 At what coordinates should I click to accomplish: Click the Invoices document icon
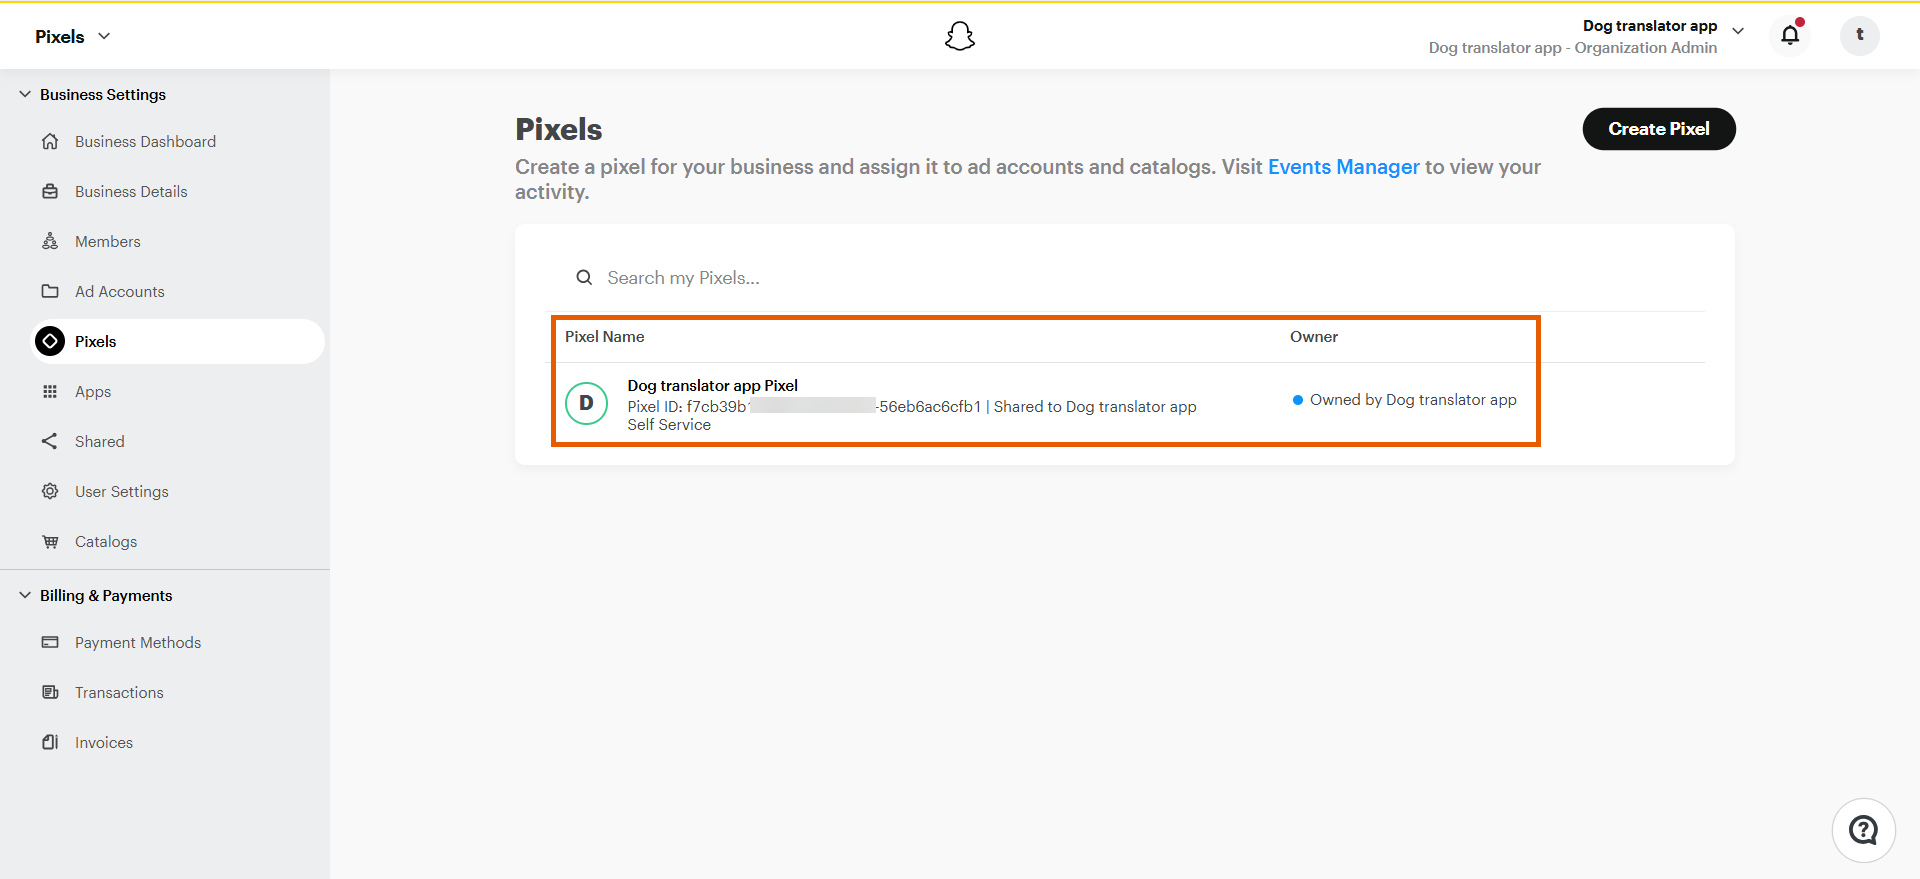pos(50,742)
